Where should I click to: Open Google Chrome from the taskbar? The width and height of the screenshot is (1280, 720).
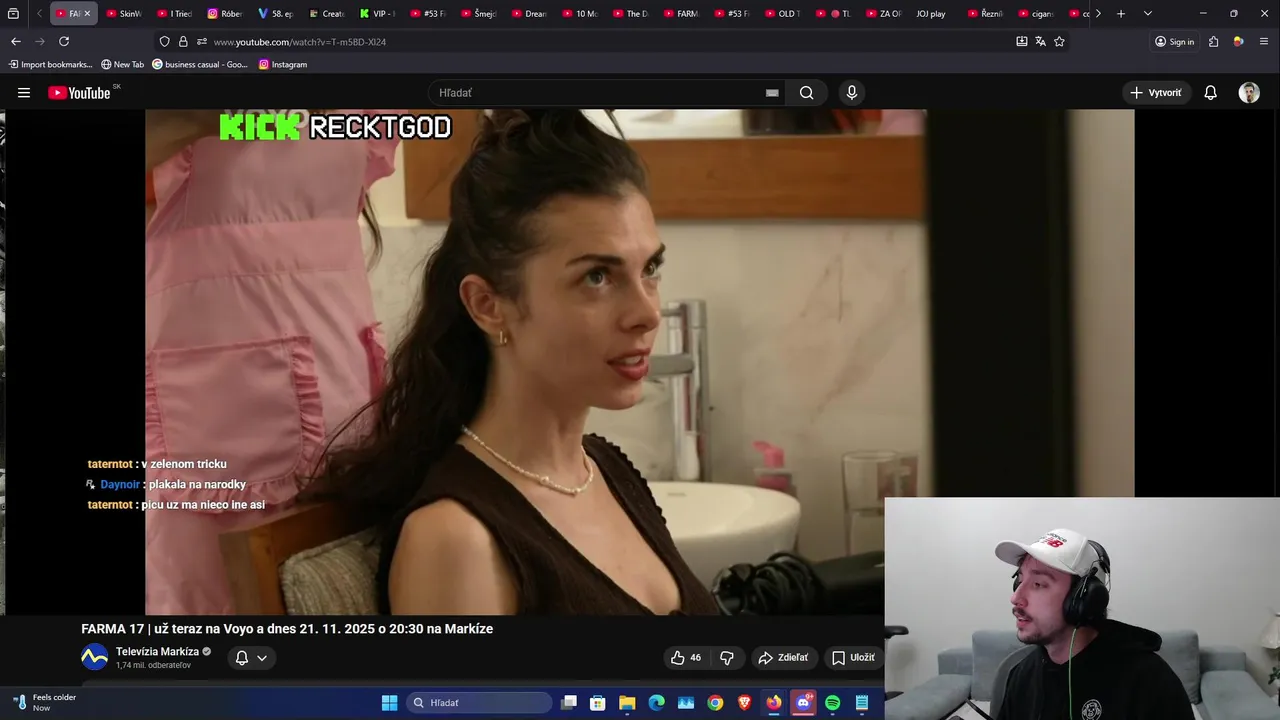[x=715, y=703]
